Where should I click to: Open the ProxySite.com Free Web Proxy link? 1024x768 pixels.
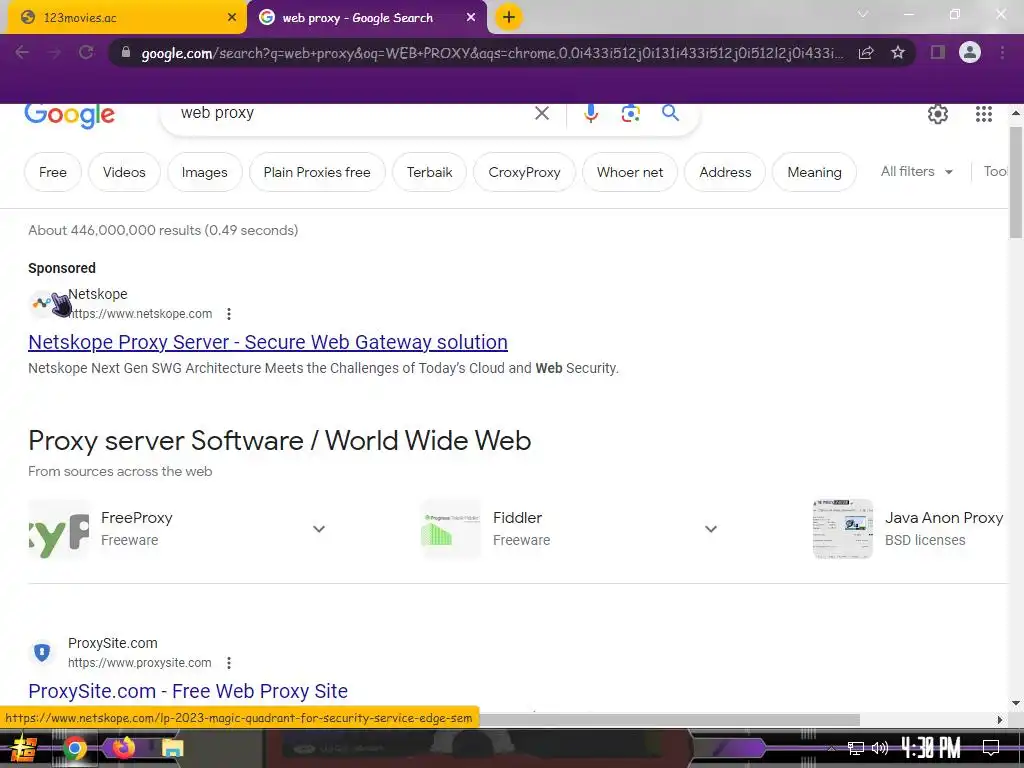[188, 691]
